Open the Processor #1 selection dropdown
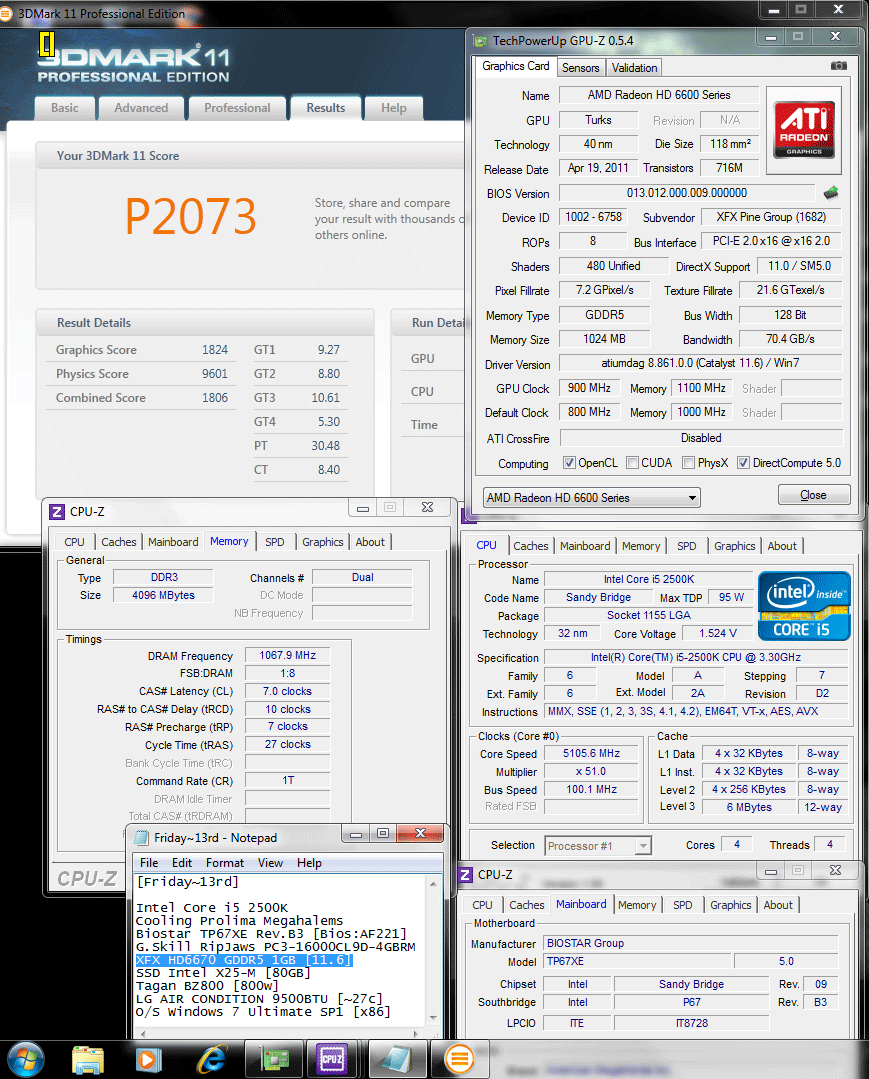Image resolution: width=869 pixels, height=1079 pixels. point(598,846)
